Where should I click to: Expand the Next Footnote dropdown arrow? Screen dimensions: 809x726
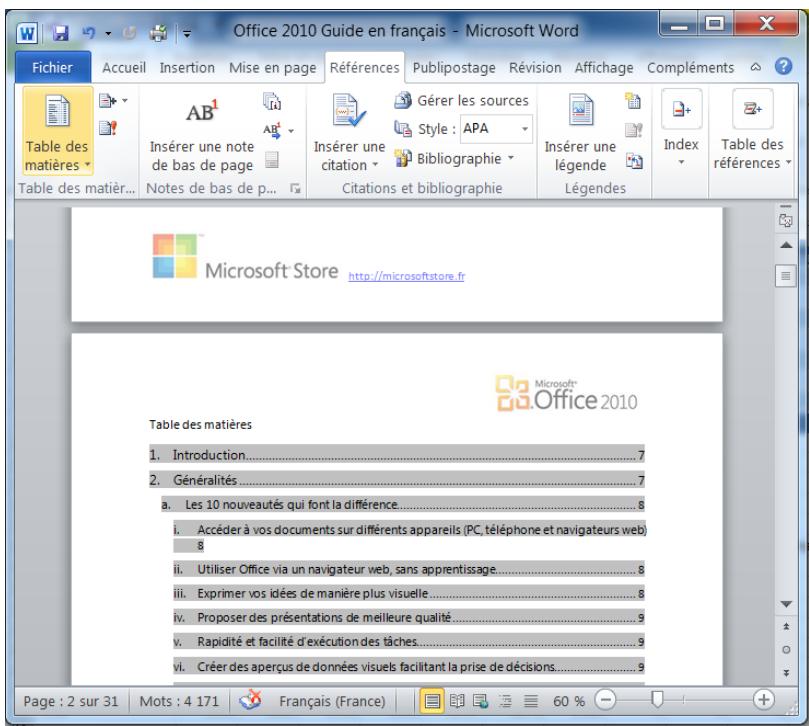[291, 131]
